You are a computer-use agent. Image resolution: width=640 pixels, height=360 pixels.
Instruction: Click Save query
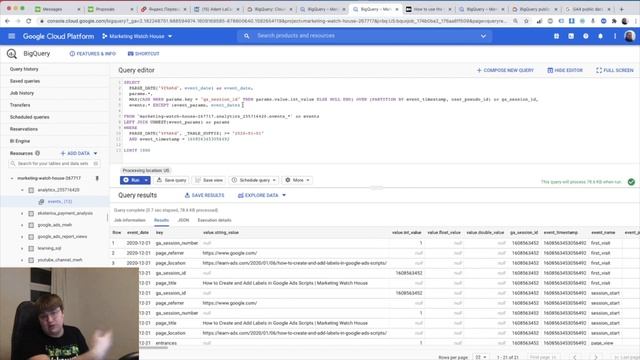coord(171,180)
